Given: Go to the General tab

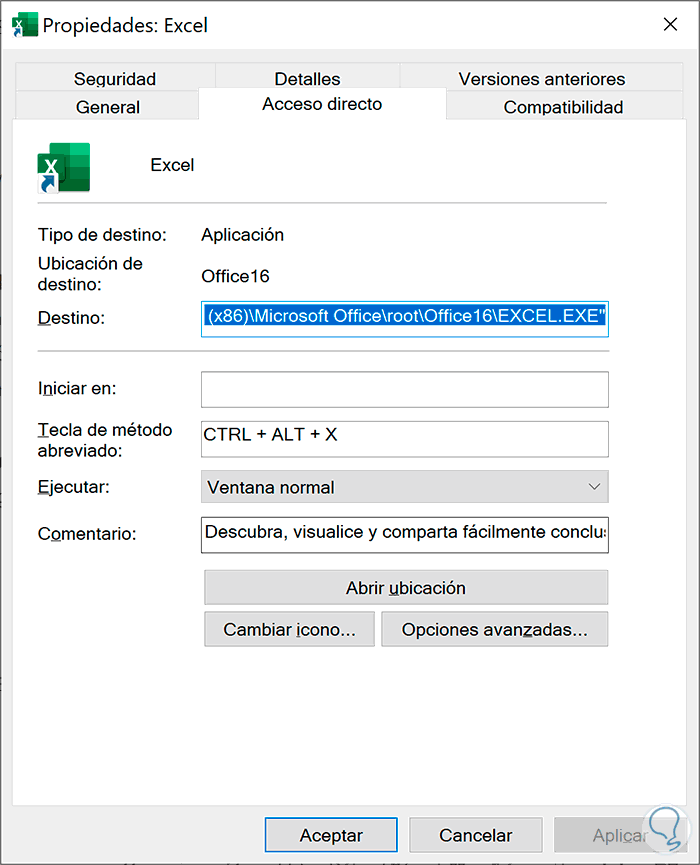Looking at the screenshot, I should tap(108, 106).
